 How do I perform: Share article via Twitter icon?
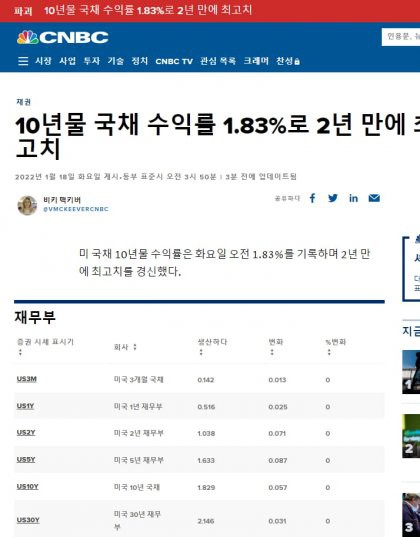[333, 198]
